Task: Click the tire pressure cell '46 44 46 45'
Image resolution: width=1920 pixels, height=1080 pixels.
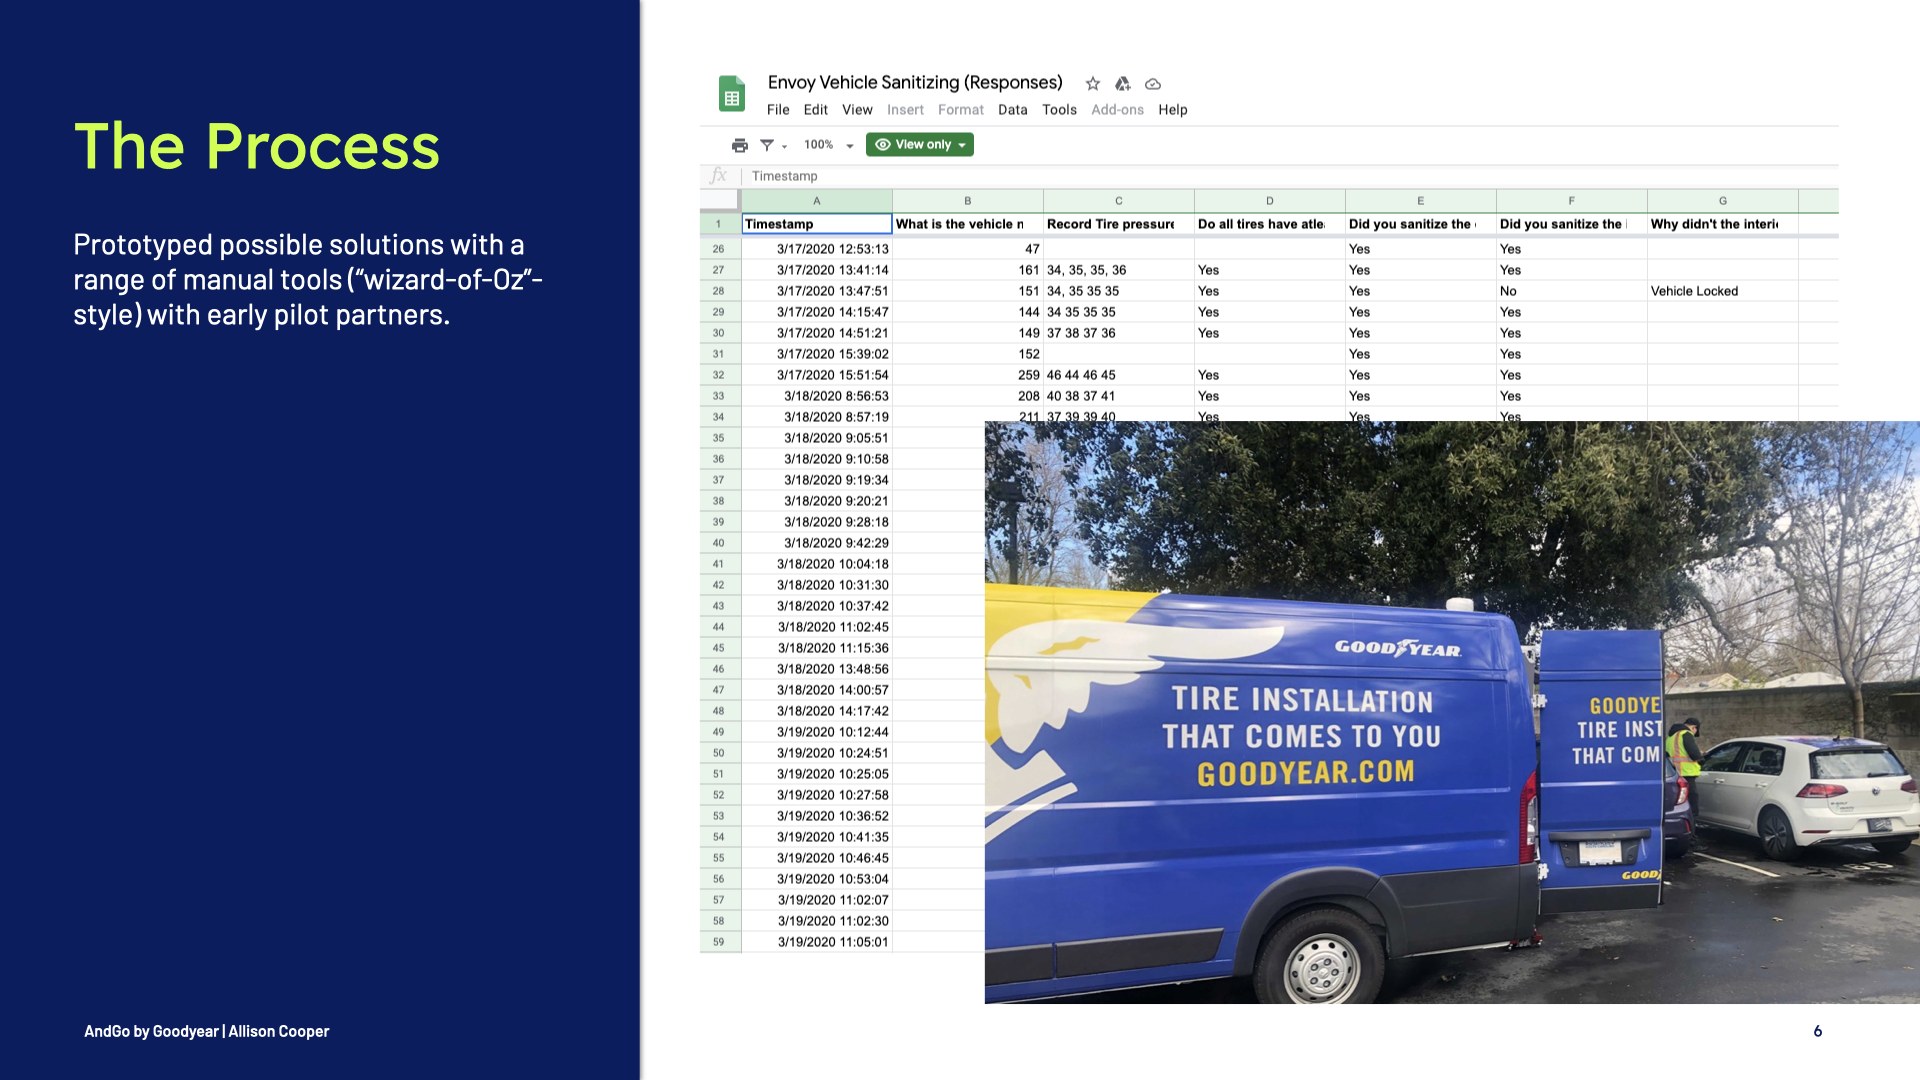Action: click(x=1119, y=375)
